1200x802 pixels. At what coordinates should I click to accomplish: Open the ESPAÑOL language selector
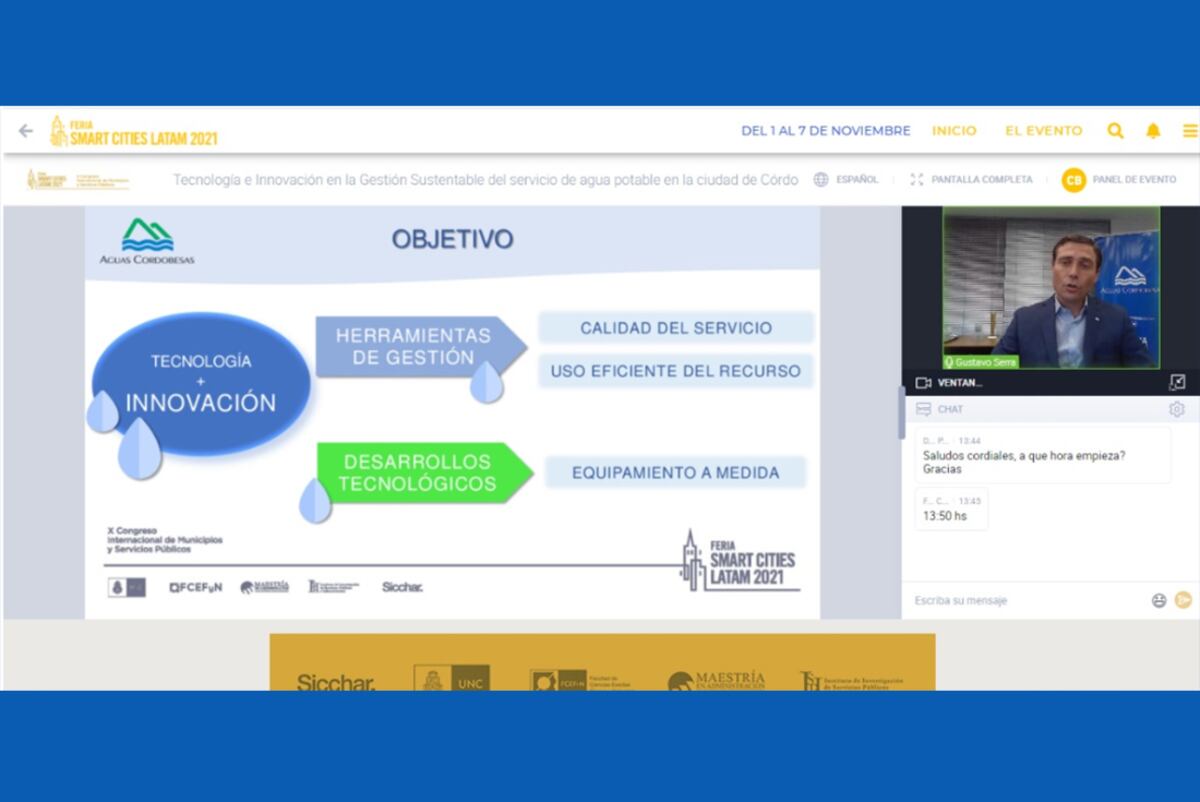857,180
